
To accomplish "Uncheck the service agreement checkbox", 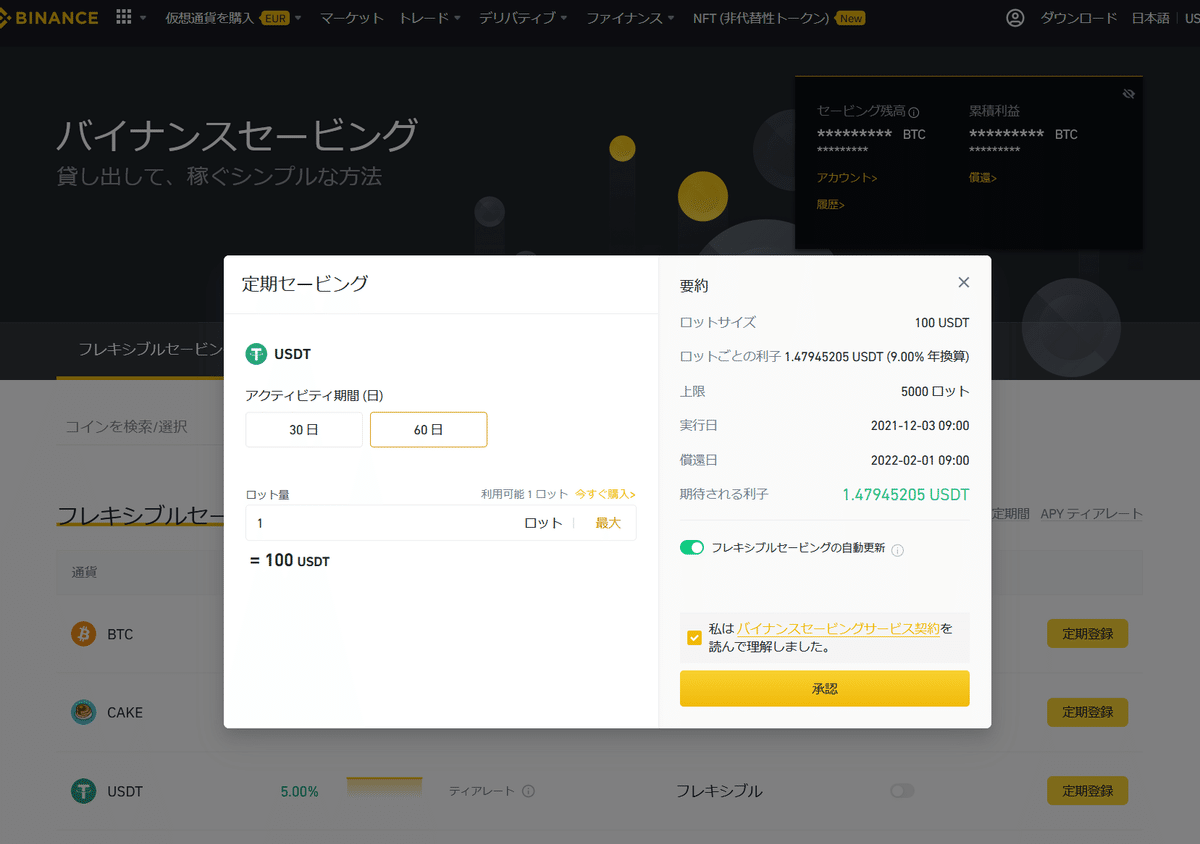I will coord(694,636).
